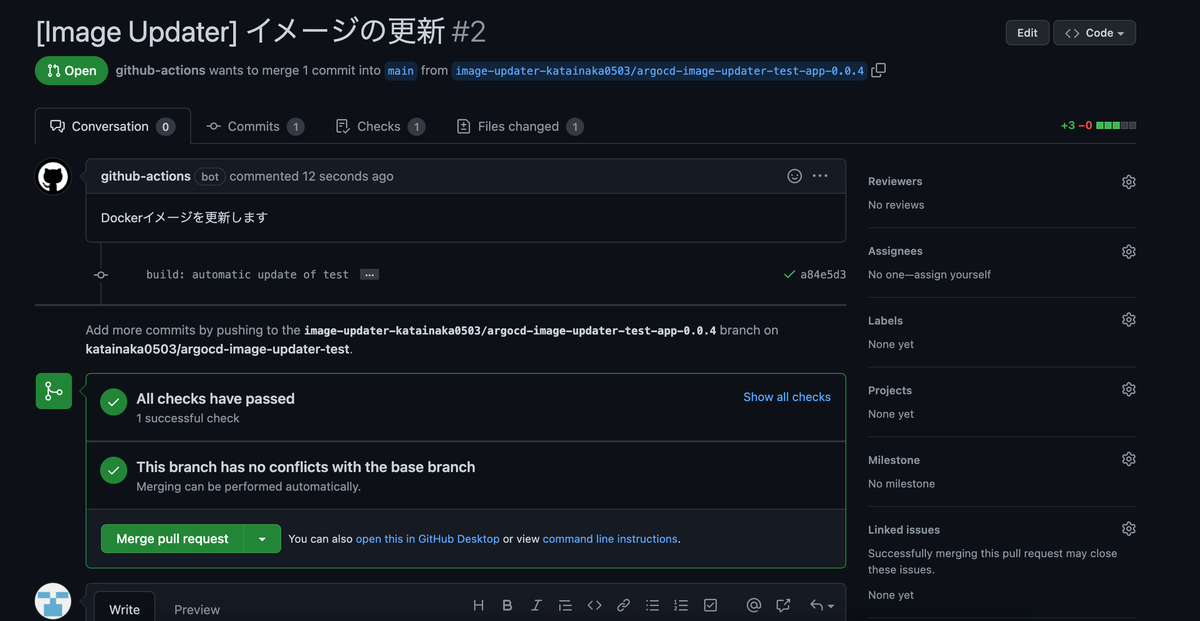This screenshot has height=621, width=1200.
Task: Expand the commit message ellipsis for build commit
Action: point(369,274)
